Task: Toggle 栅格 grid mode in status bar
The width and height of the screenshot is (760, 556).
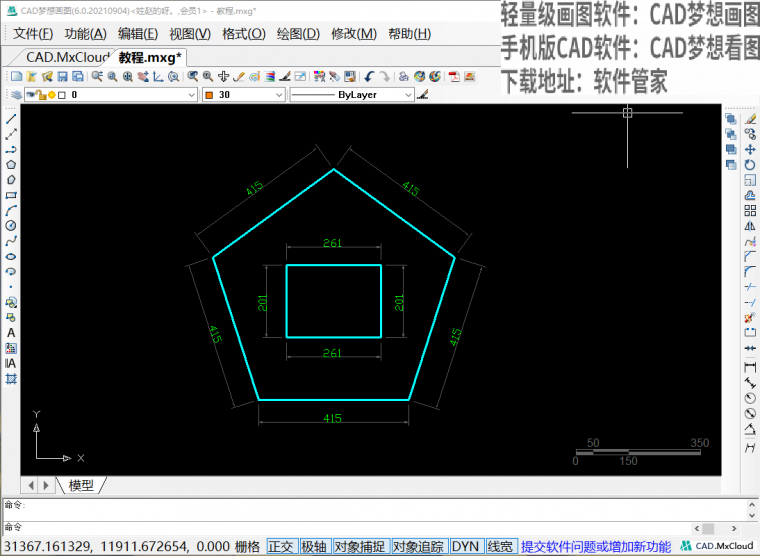Action: pyautogui.click(x=247, y=547)
